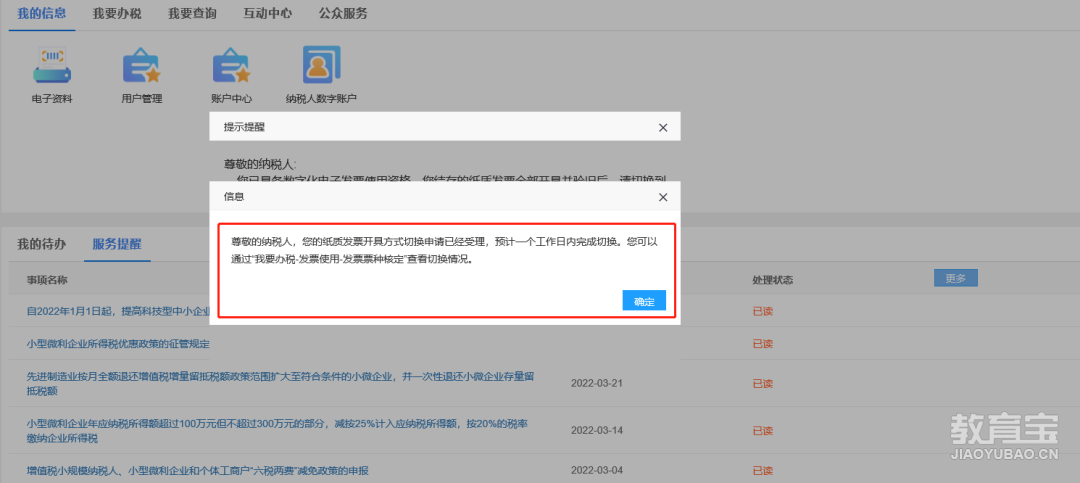Screen dimensions: 1080x483
Task: Open the 小型微利企业所得税优惠政策的征管规定 link
Action: tap(118, 344)
